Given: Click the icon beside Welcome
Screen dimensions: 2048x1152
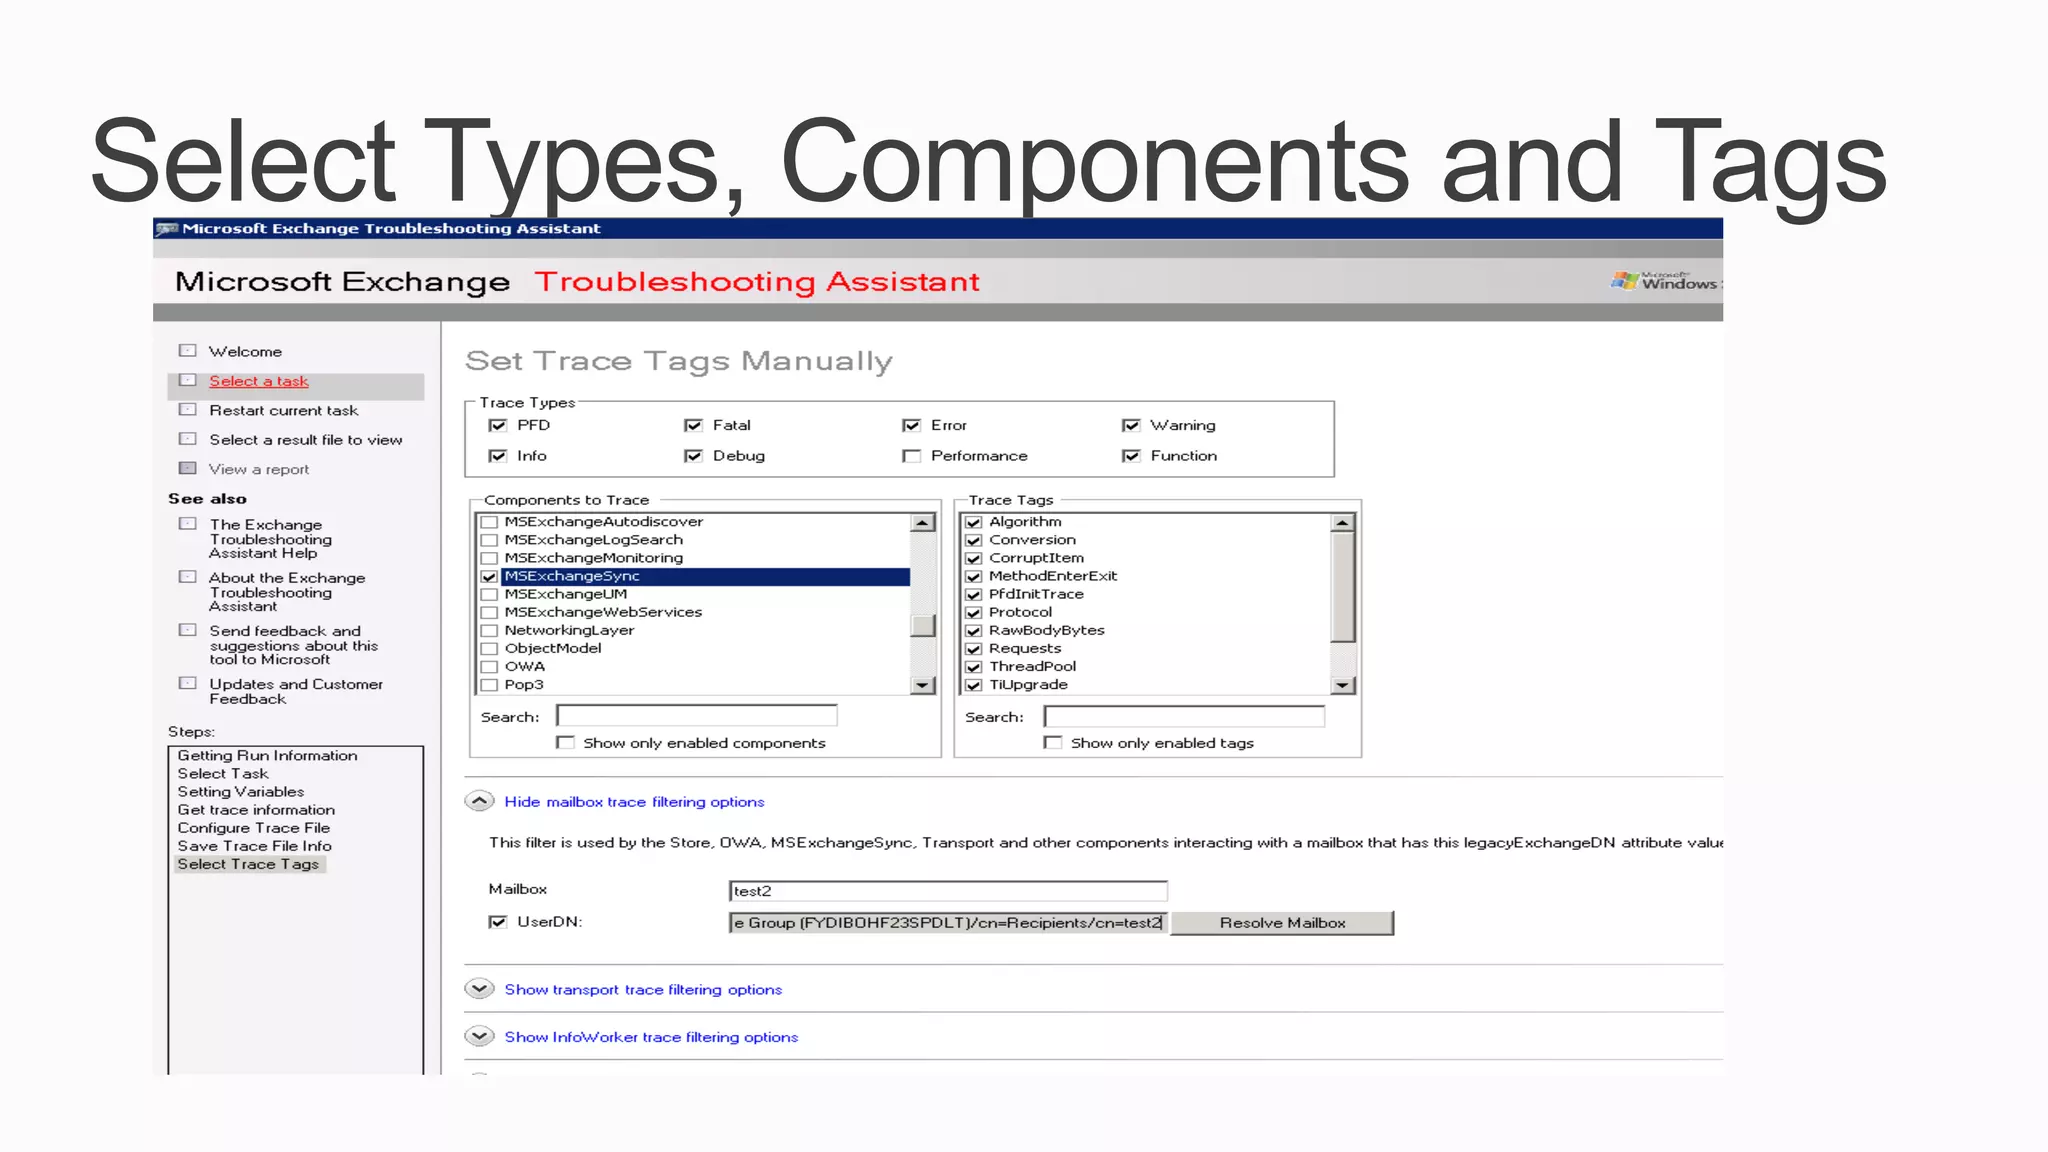Looking at the screenshot, I should pos(187,351).
